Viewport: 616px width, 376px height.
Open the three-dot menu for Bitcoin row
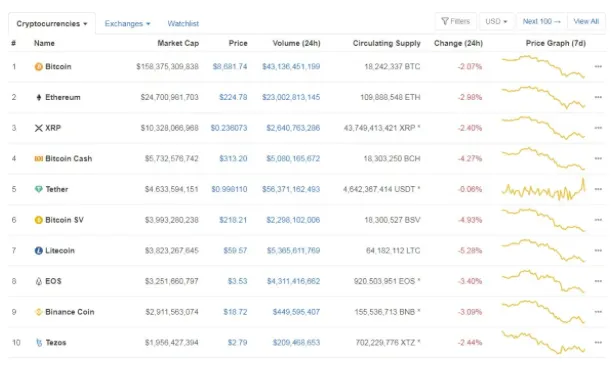tap(598, 66)
